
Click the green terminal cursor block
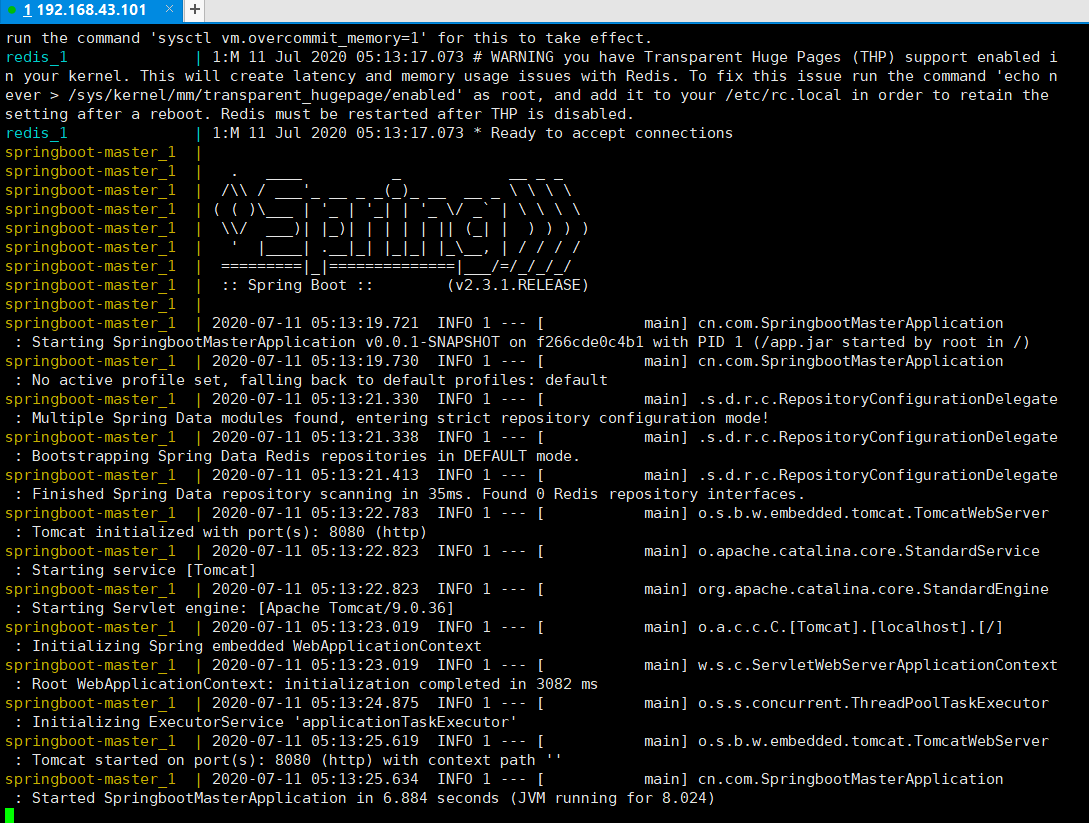coord(9,815)
